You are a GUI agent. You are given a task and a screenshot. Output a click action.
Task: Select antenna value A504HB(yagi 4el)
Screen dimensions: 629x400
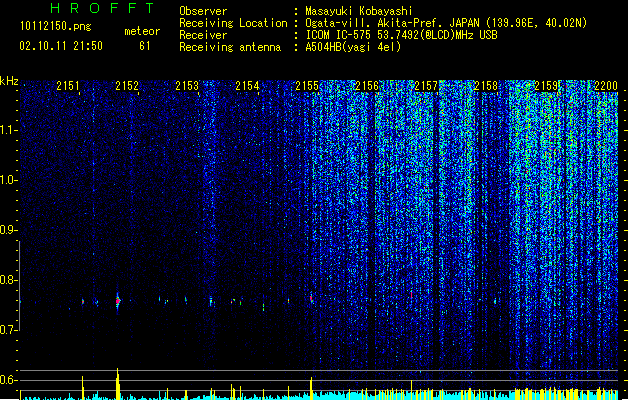point(353,47)
